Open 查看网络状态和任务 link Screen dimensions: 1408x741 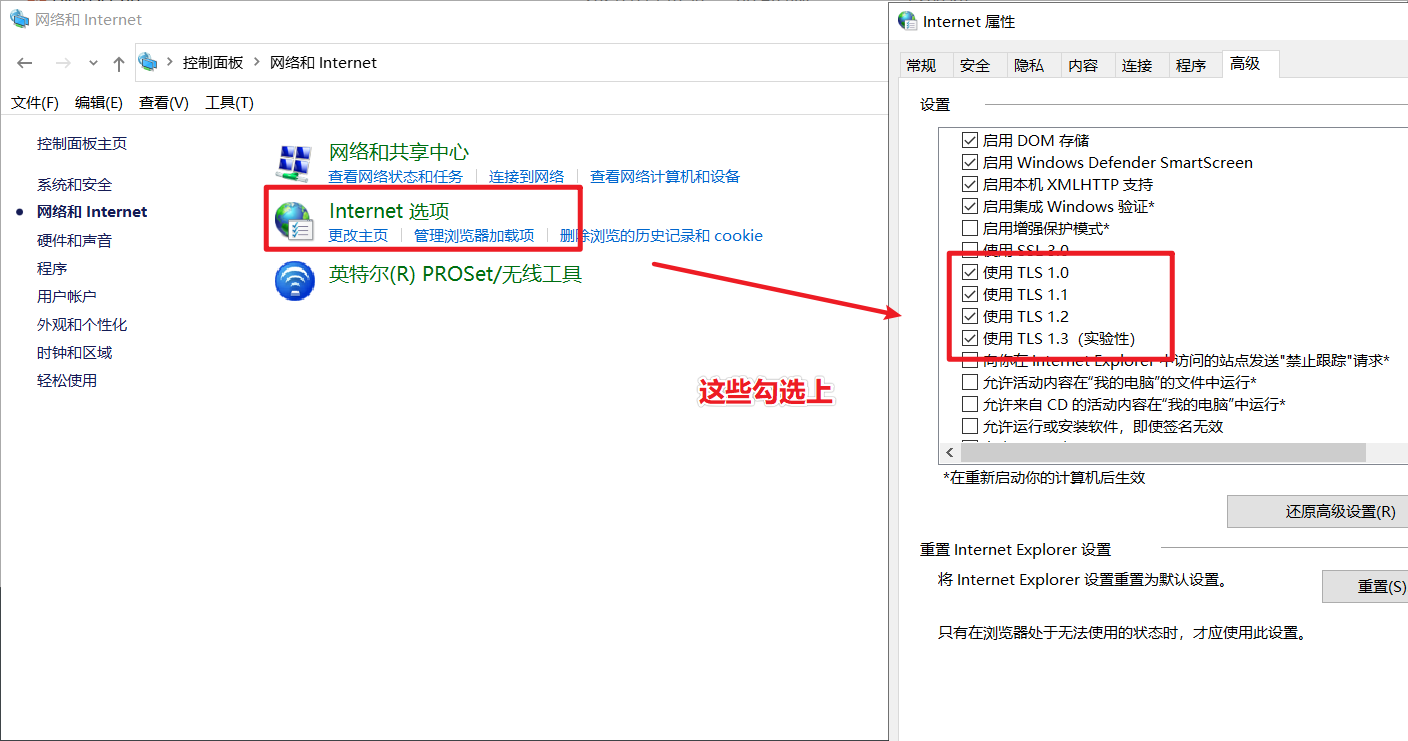(396, 177)
